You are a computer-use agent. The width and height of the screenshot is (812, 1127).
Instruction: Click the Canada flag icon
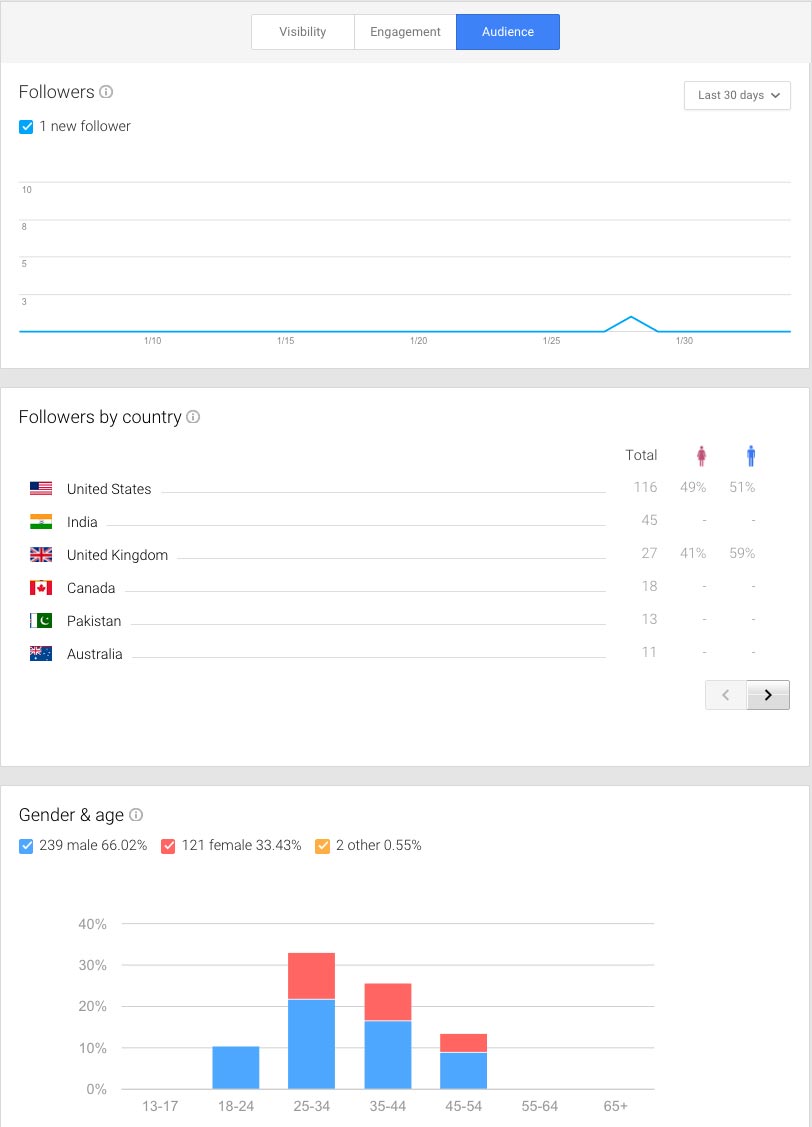pyautogui.click(x=40, y=587)
